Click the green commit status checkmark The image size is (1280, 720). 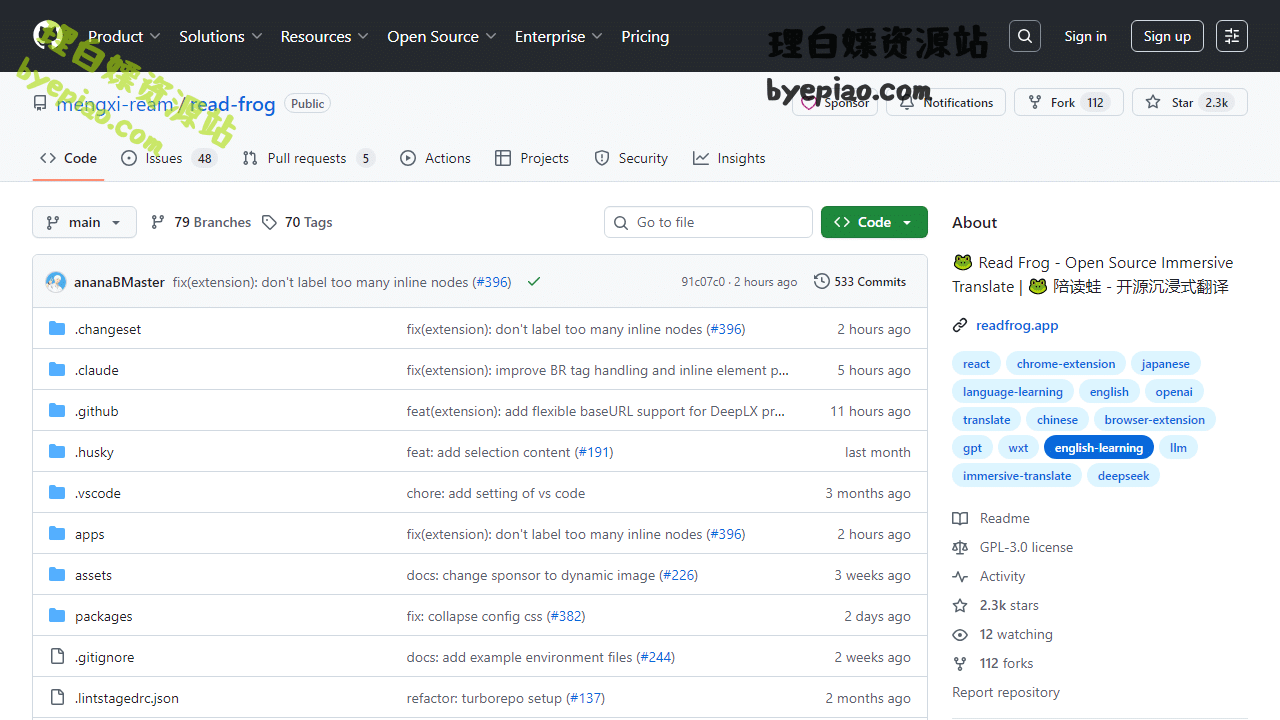click(534, 282)
